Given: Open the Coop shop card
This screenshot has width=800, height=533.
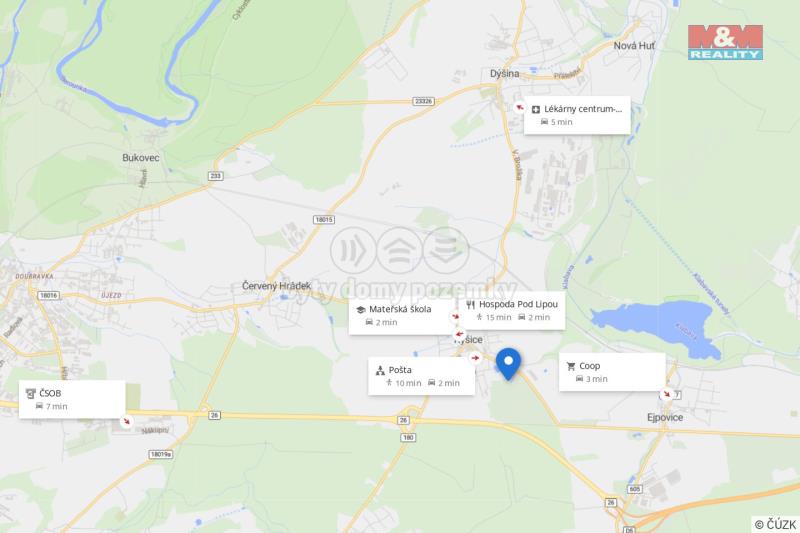Looking at the screenshot, I should point(612,372).
